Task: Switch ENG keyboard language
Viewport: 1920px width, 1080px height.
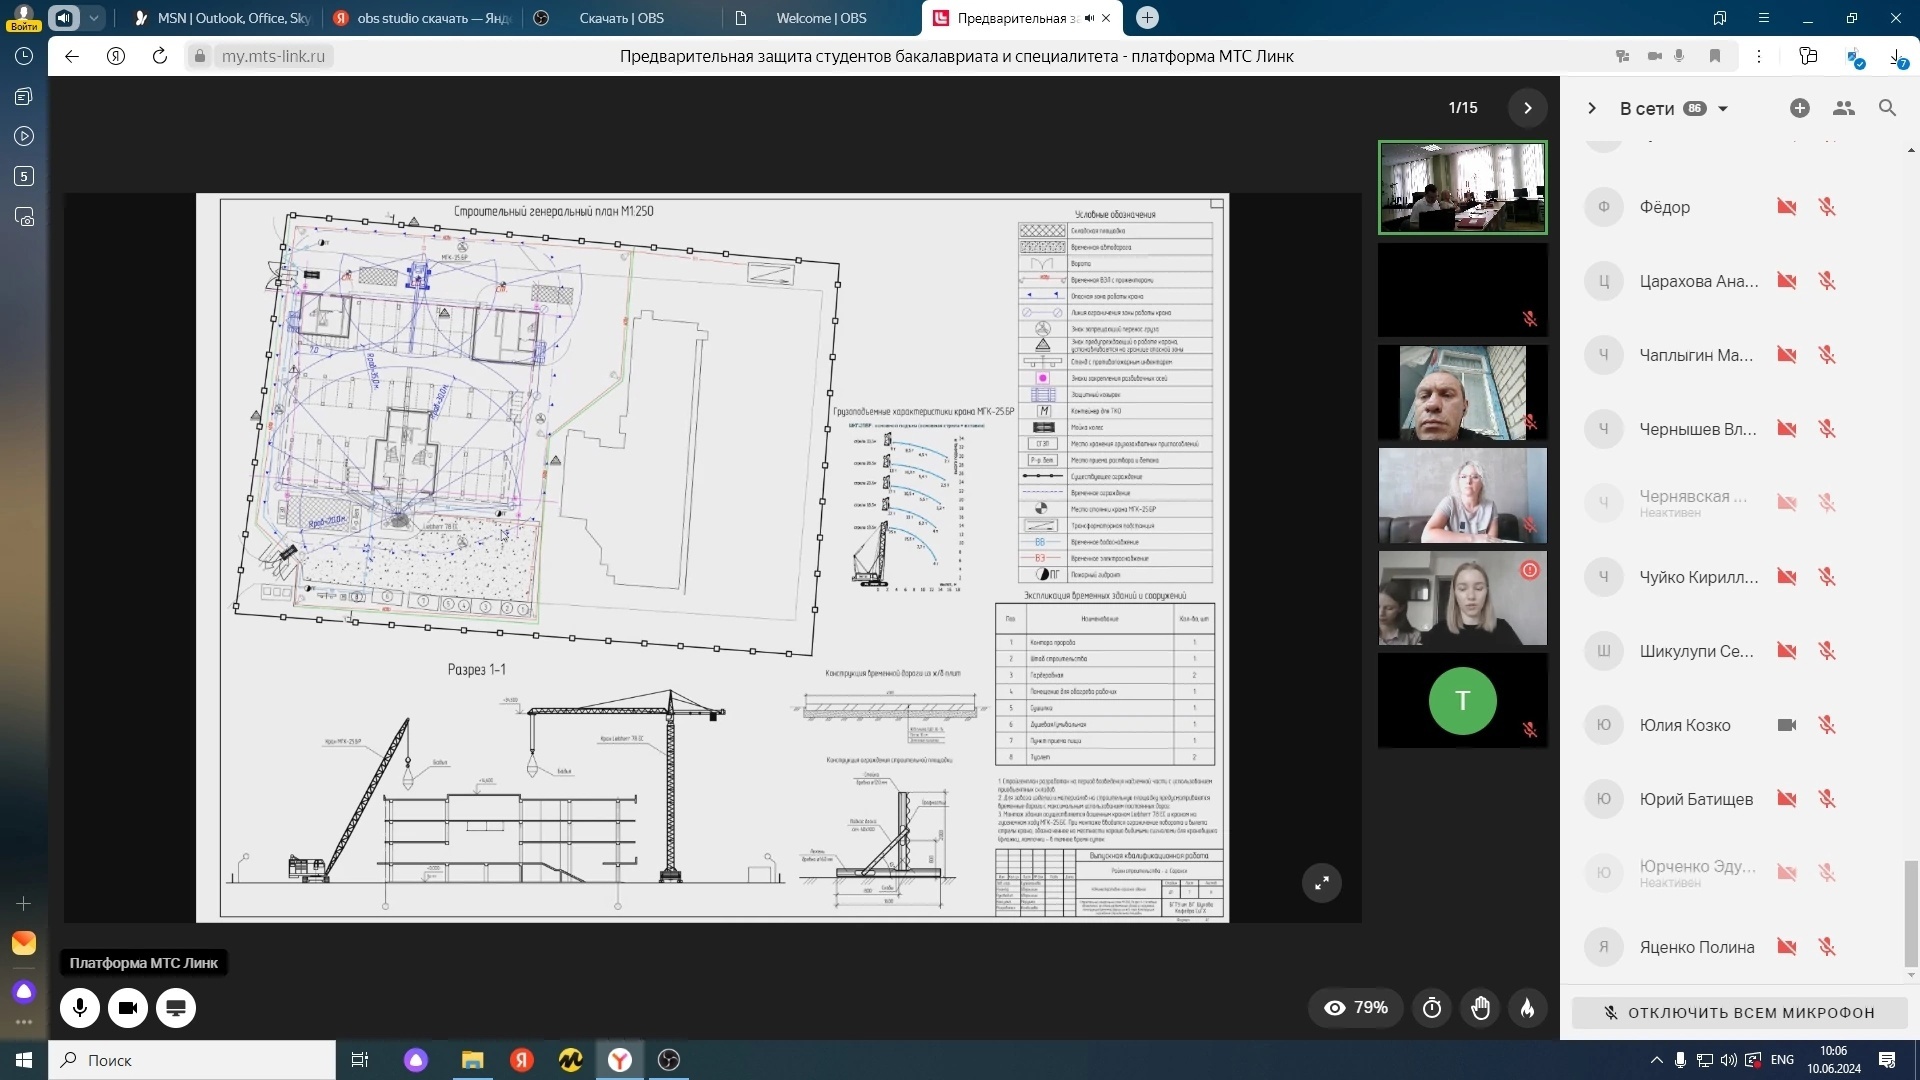Action: [1782, 1060]
